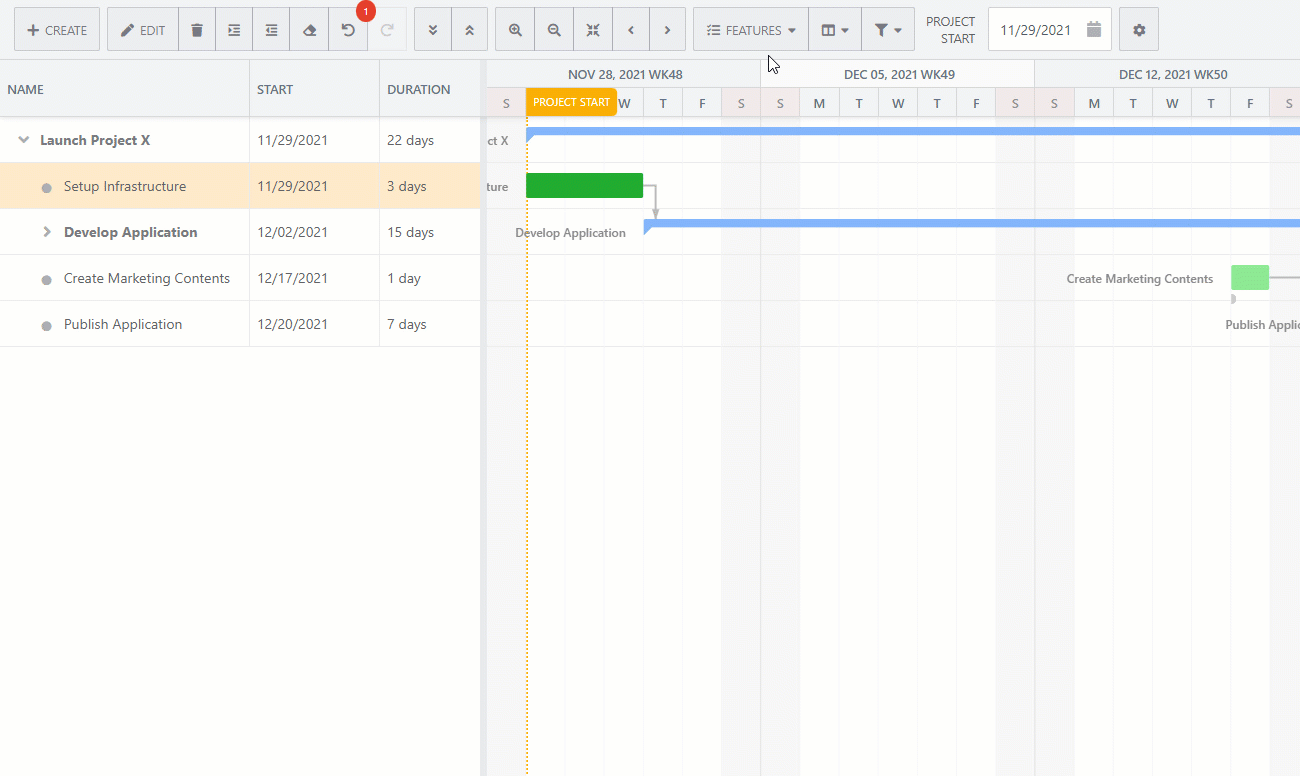Zoom out on the timeline
Screen dimensions: 1300x776
pos(554,30)
